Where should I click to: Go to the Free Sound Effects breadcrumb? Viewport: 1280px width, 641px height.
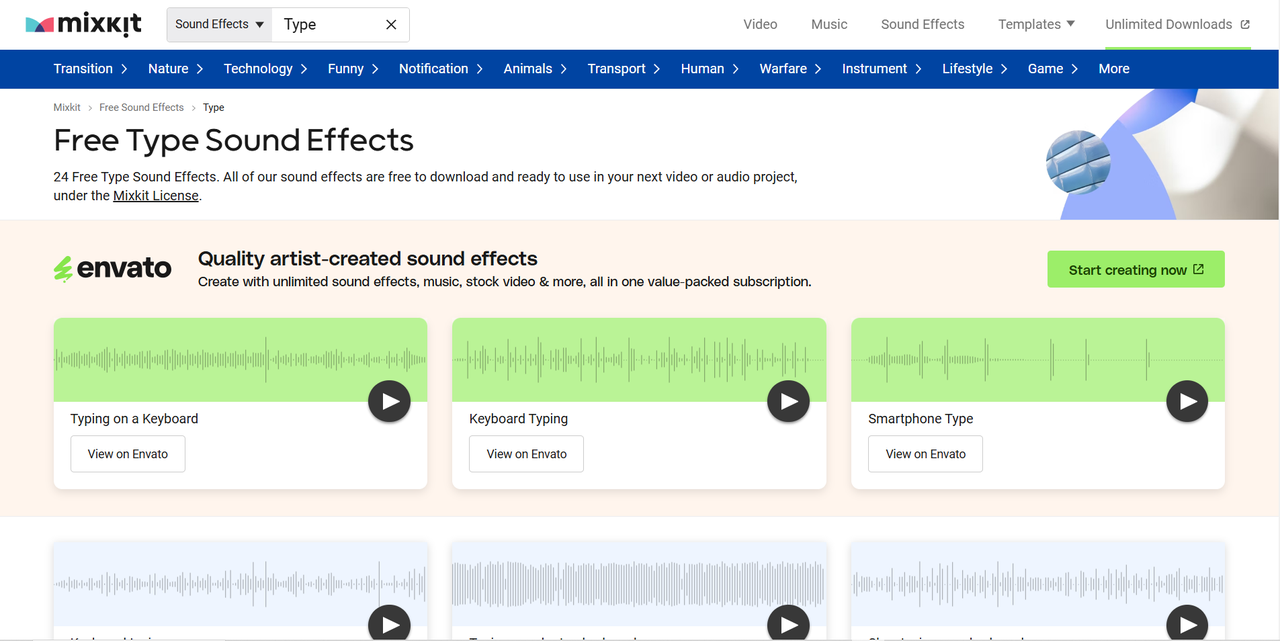click(141, 107)
